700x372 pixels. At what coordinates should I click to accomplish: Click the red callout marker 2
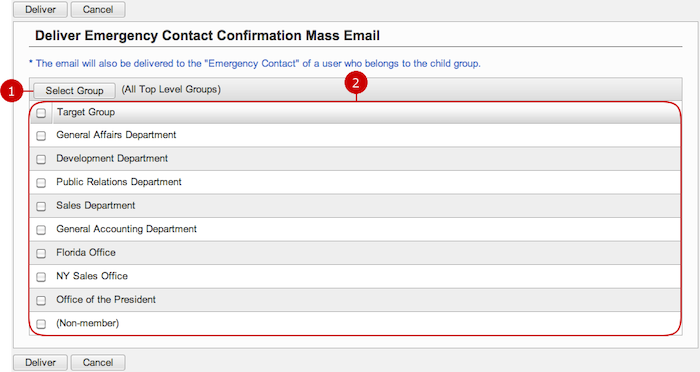pos(356,83)
